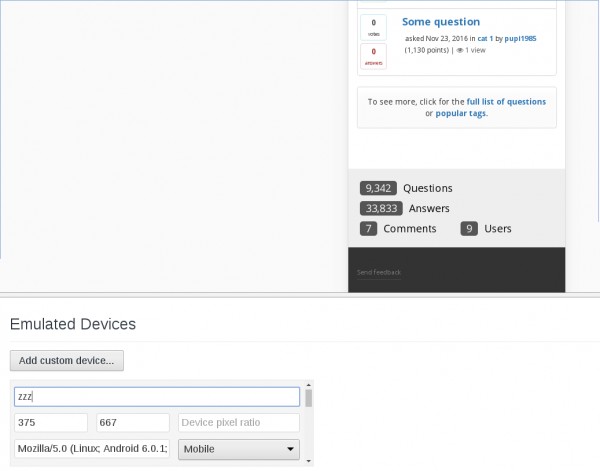
Task: Click the 0 answers count box
Action: [x=373, y=57]
